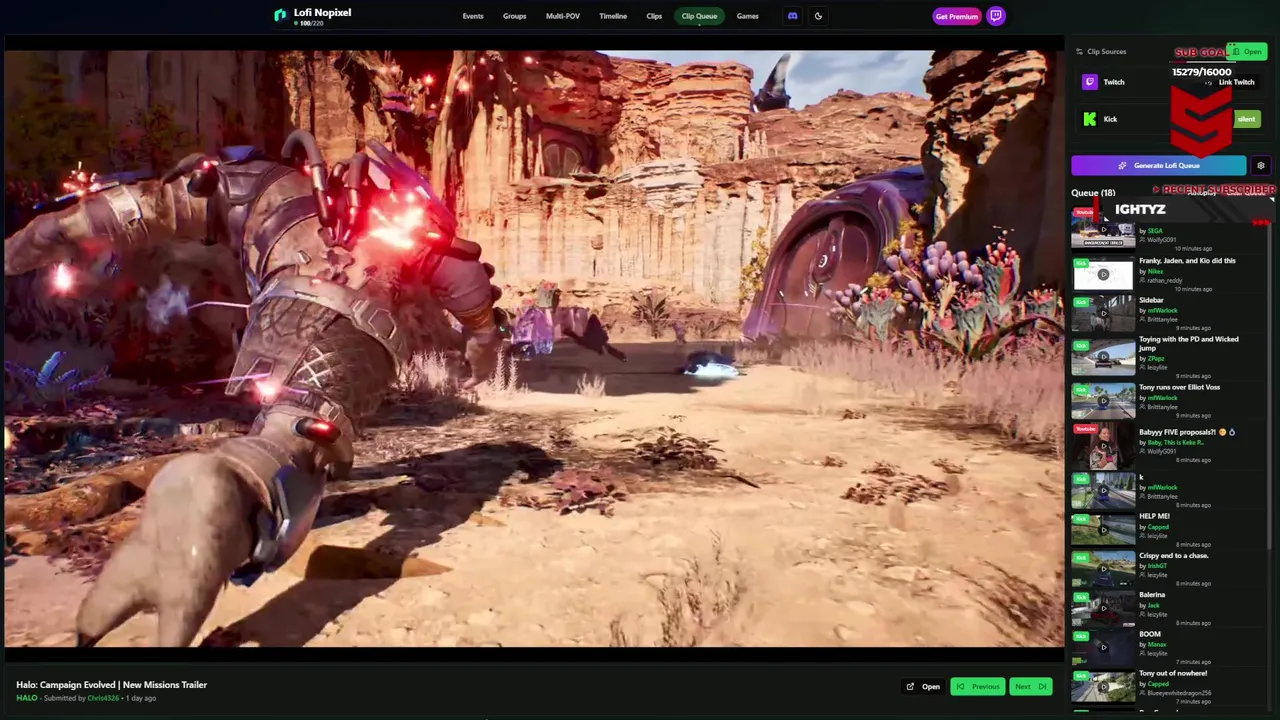Screen dimensions: 1280x720
Task: Click the Twitch source icon
Action: [x=1090, y=82]
